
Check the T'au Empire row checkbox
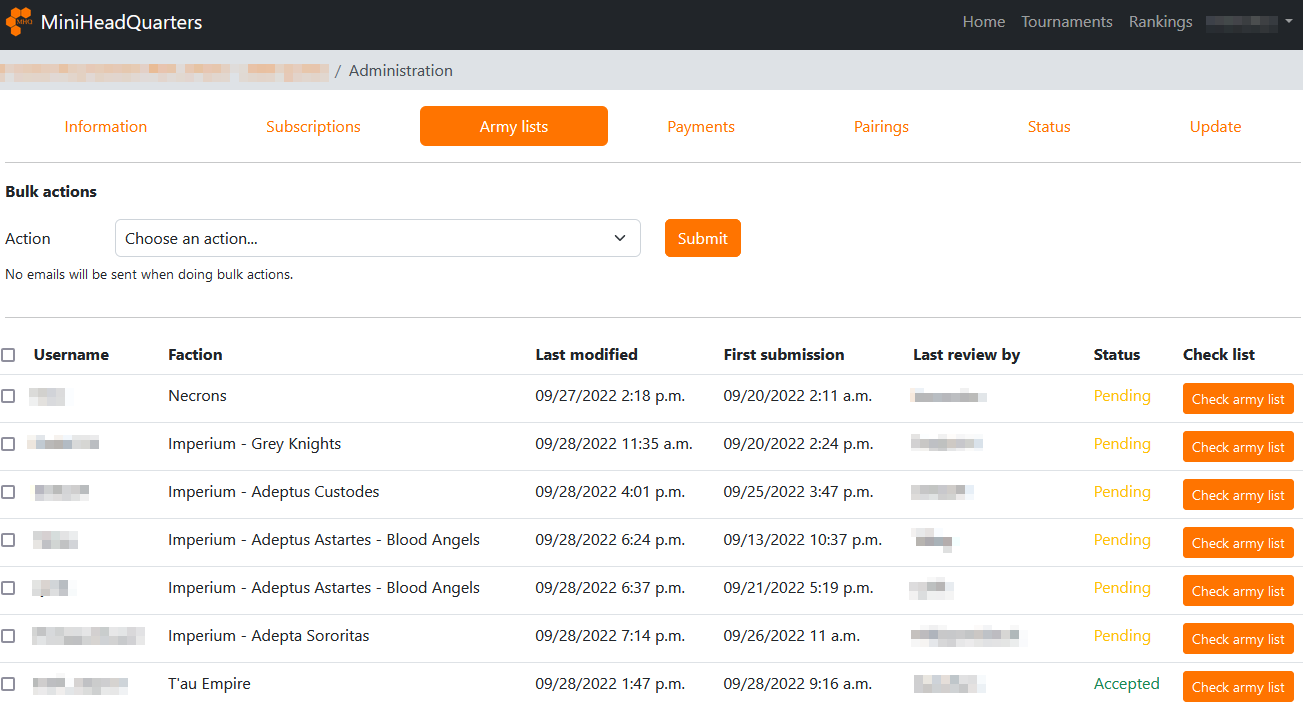pos(8,684)
